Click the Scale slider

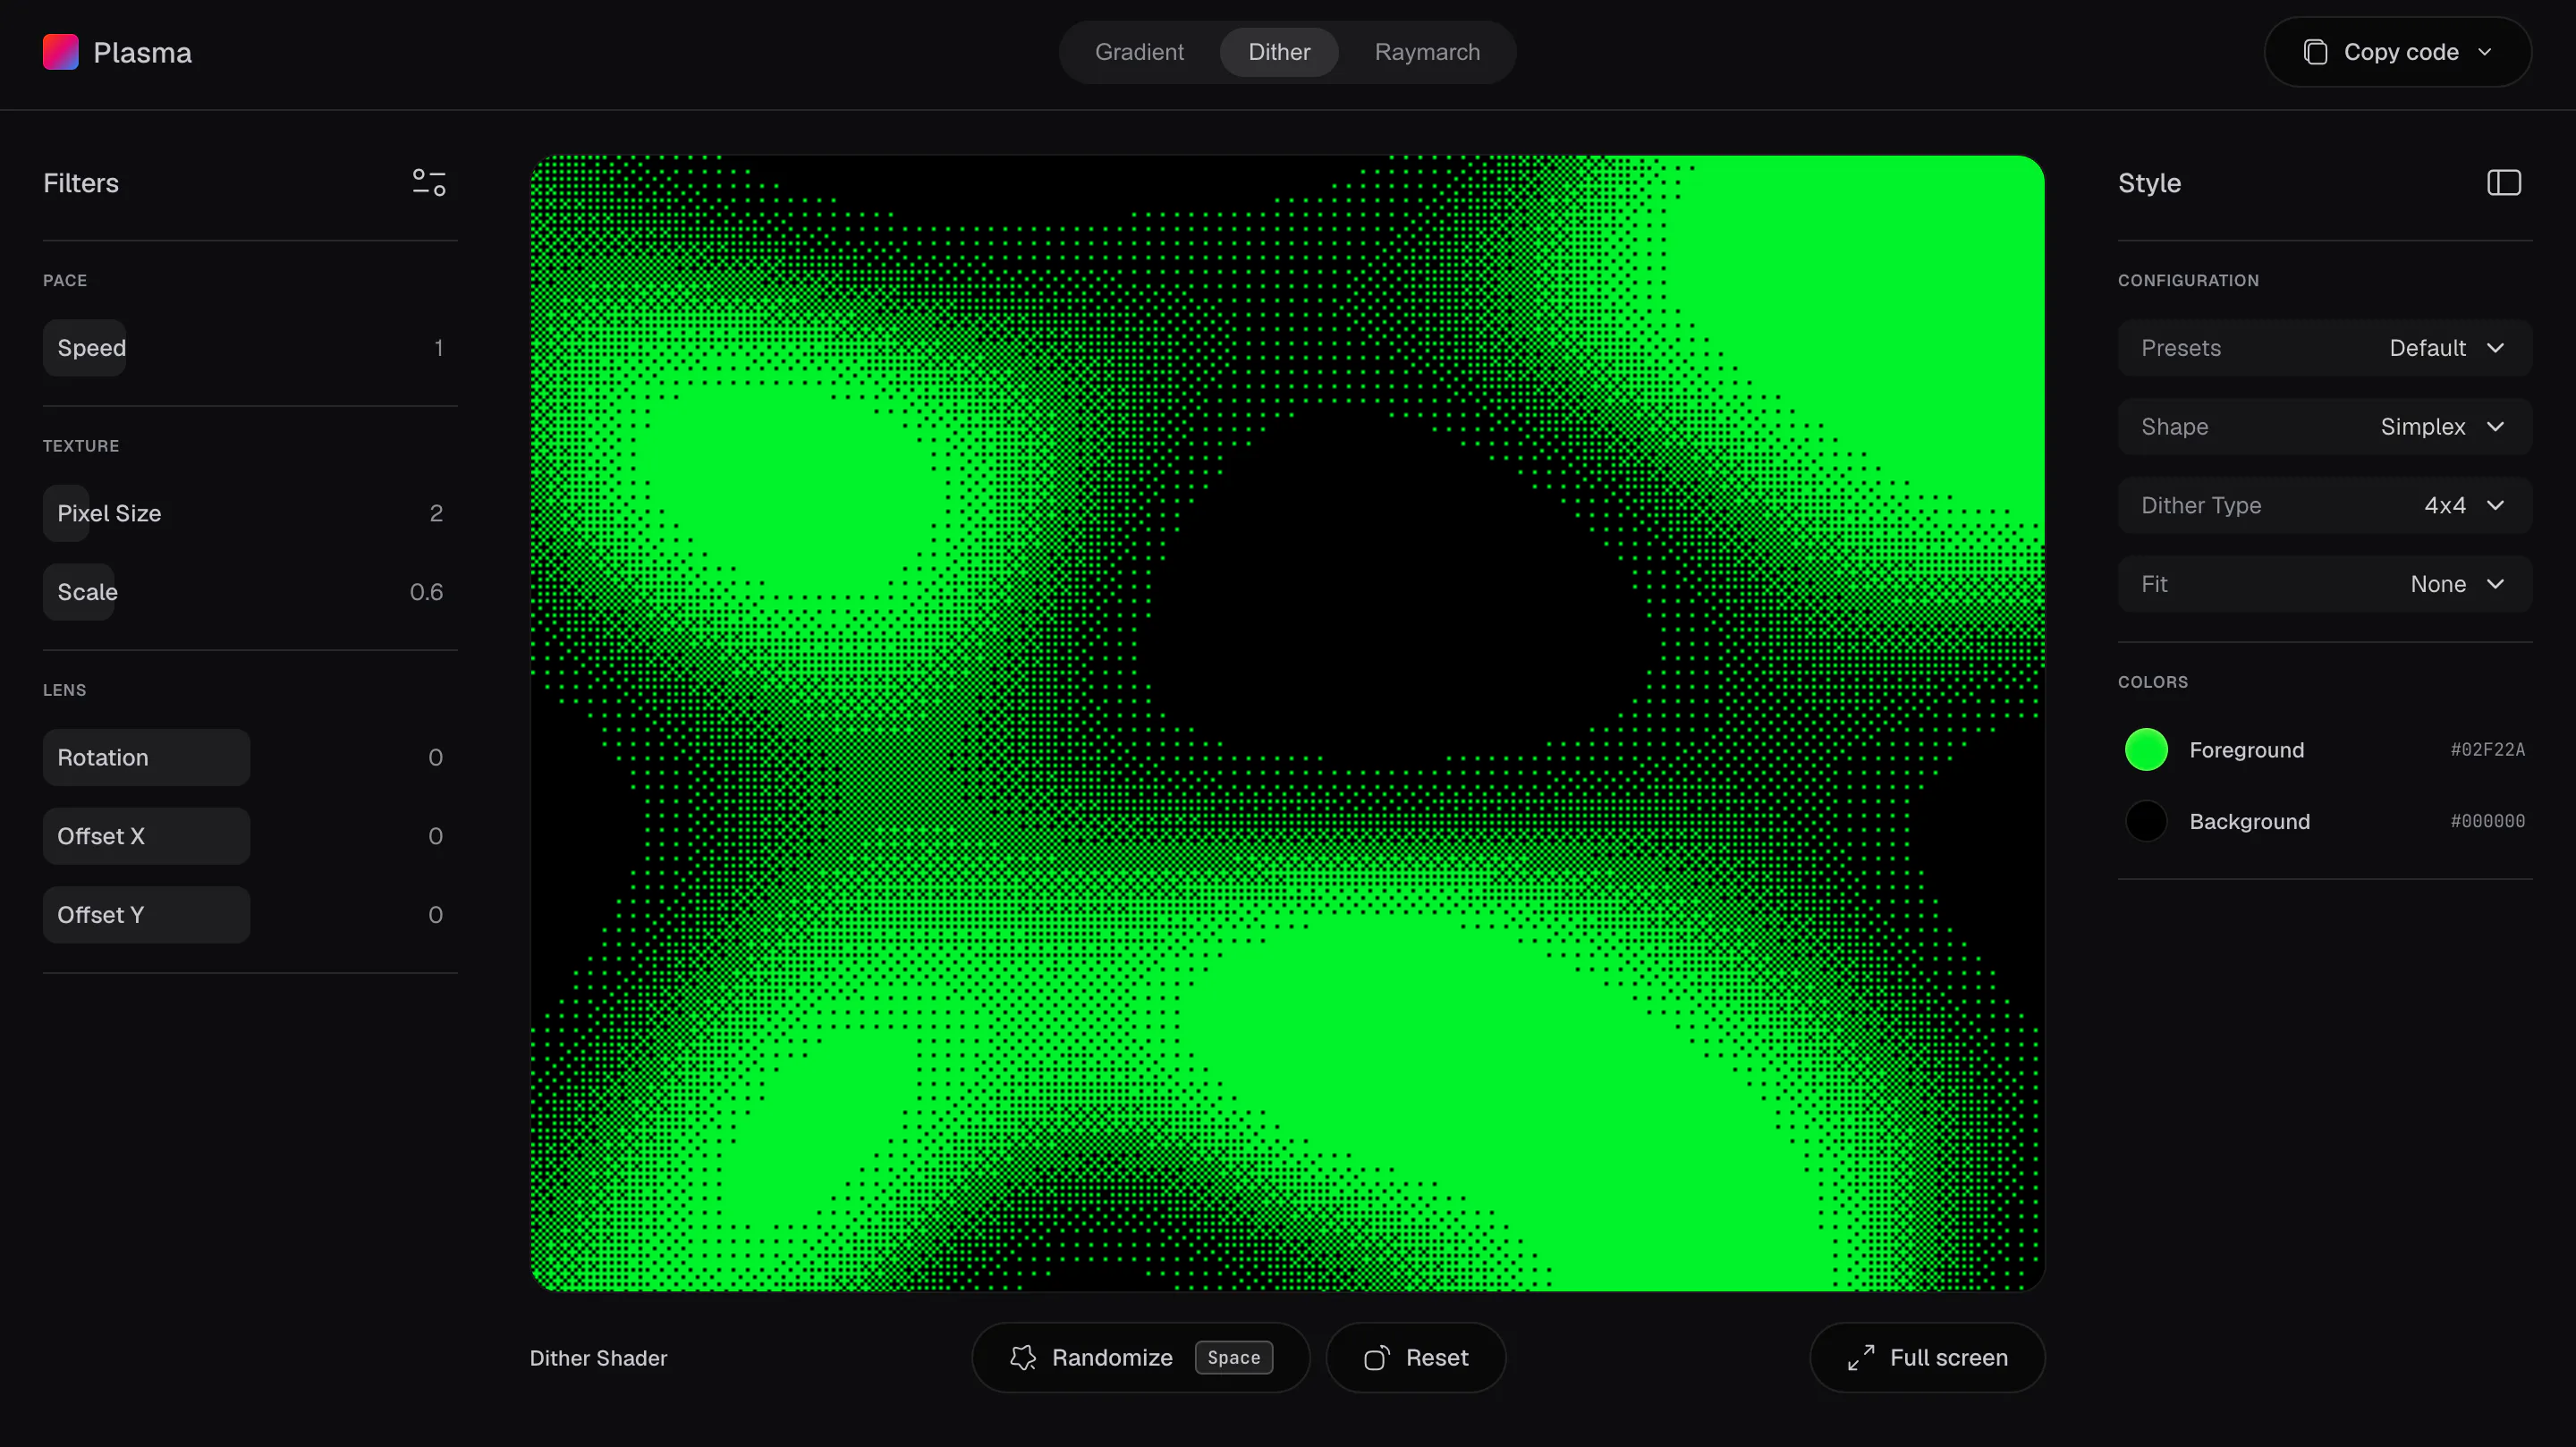250,592
